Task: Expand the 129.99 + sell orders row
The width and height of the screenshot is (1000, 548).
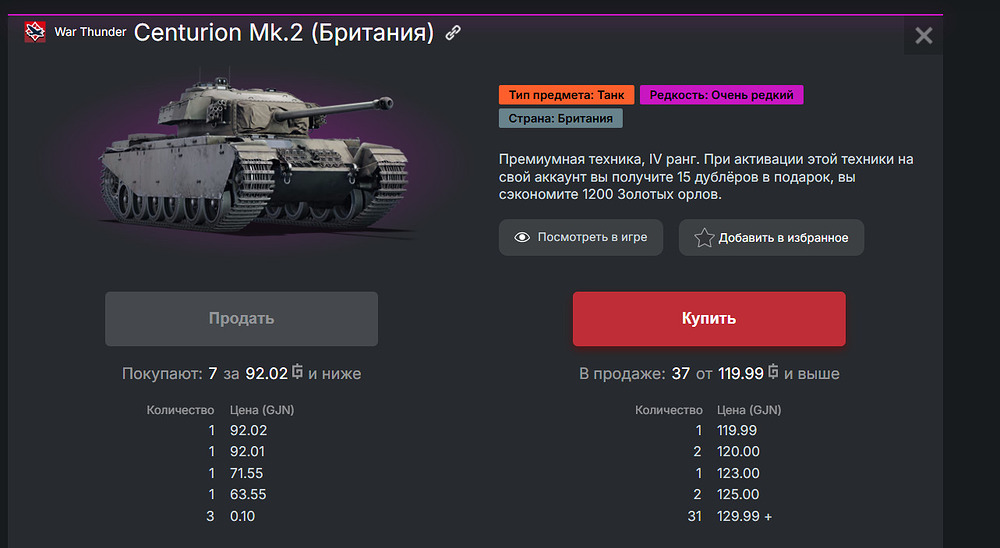Action: (x=708, y=516)
